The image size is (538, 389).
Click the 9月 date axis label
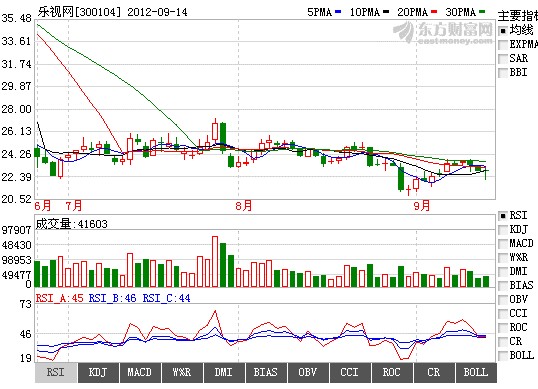coord(422,206)
